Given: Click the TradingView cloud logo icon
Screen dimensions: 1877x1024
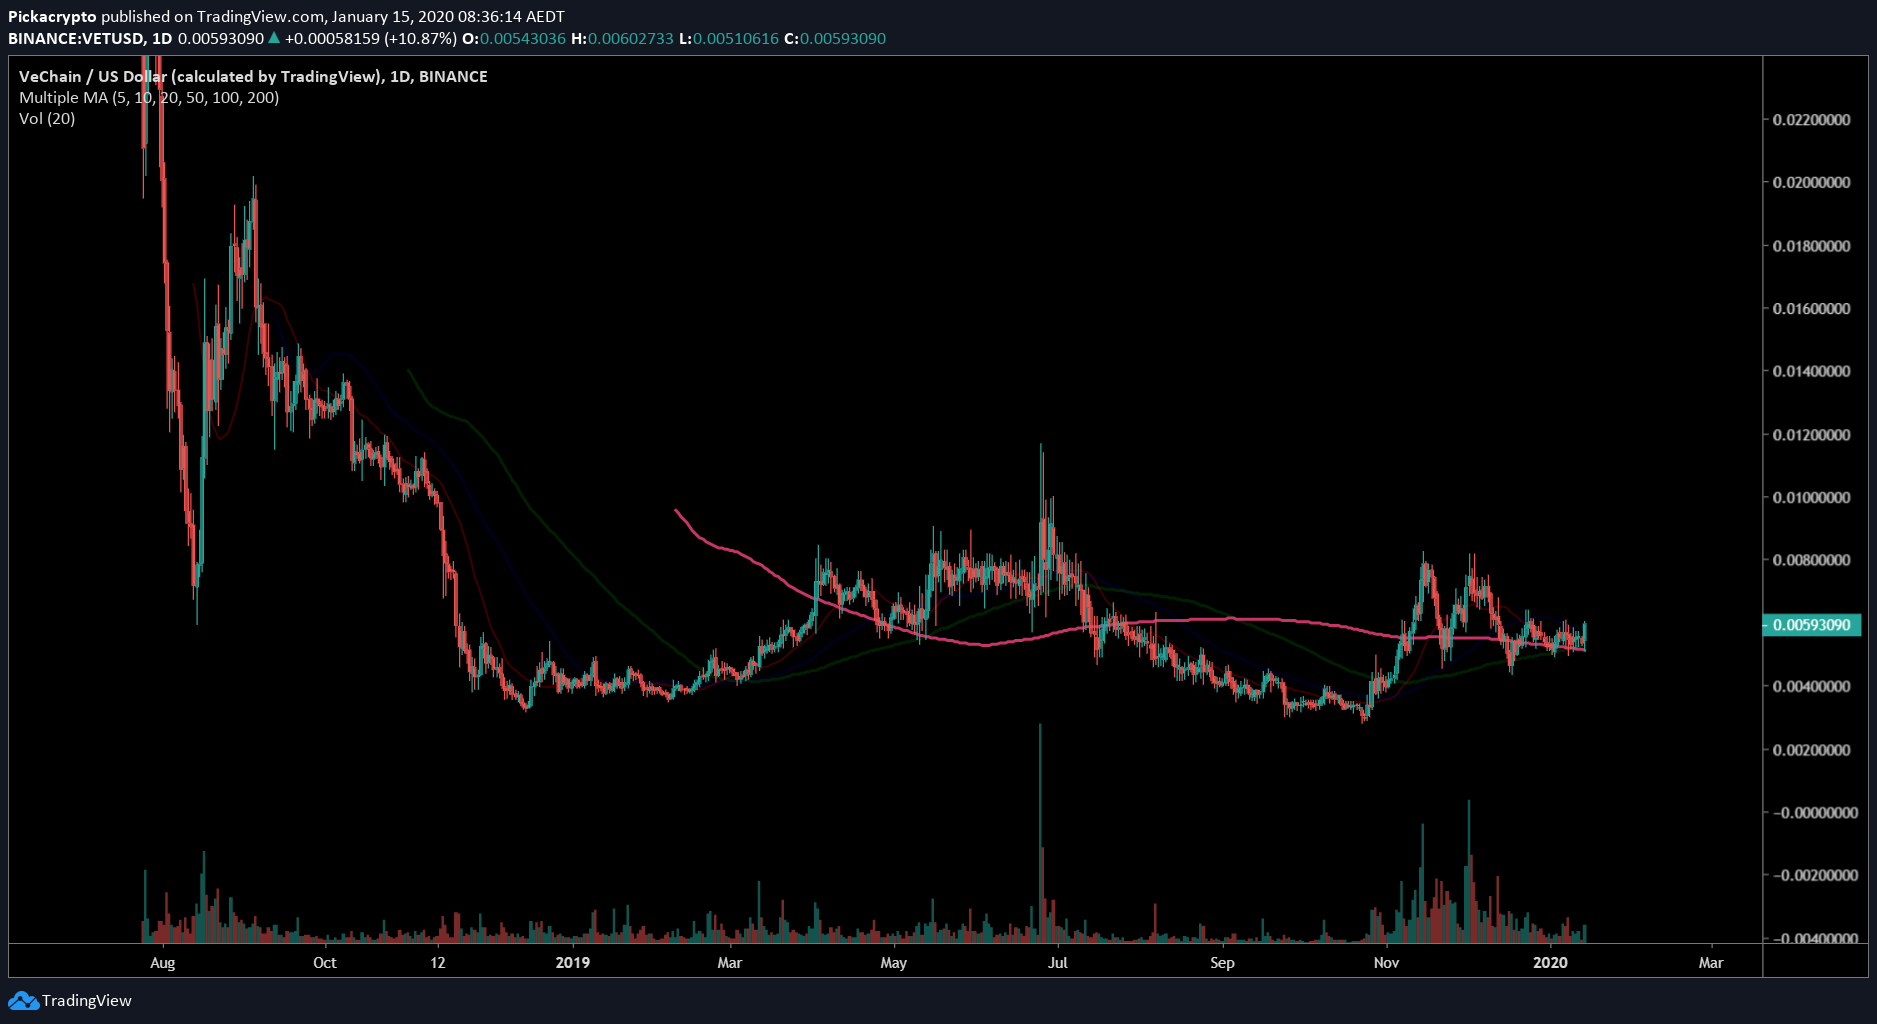Looking at the screenshot, I should tap(23, 1000).
